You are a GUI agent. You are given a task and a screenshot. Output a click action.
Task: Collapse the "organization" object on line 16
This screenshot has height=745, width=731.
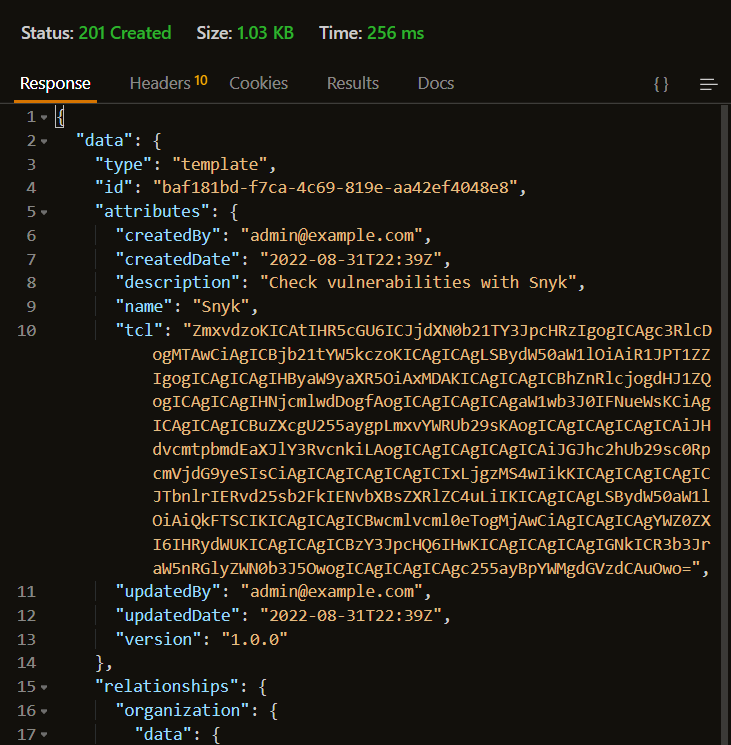coord(44,711)
